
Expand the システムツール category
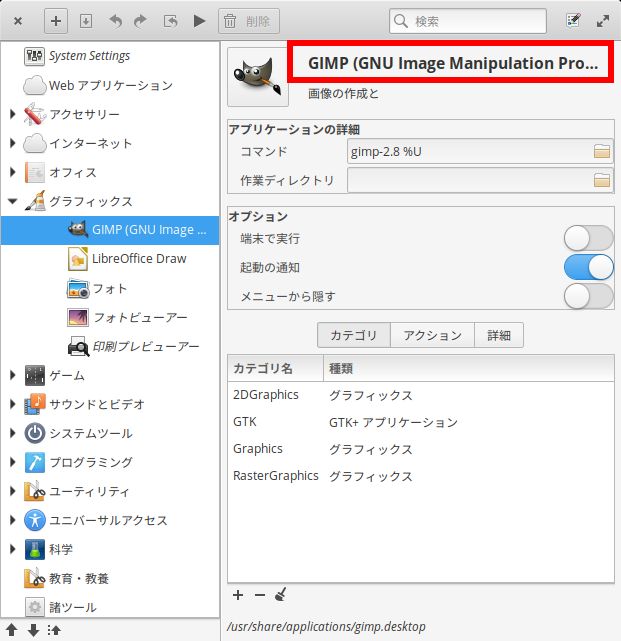(x=13, y=433)
